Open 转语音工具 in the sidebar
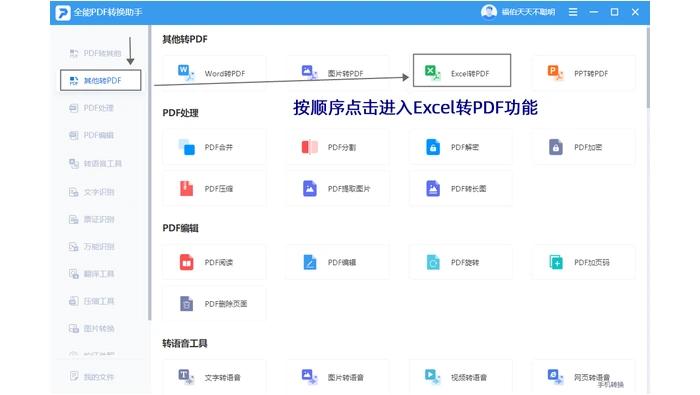This screenshot has width=700, height=395. tap(96, 164)
